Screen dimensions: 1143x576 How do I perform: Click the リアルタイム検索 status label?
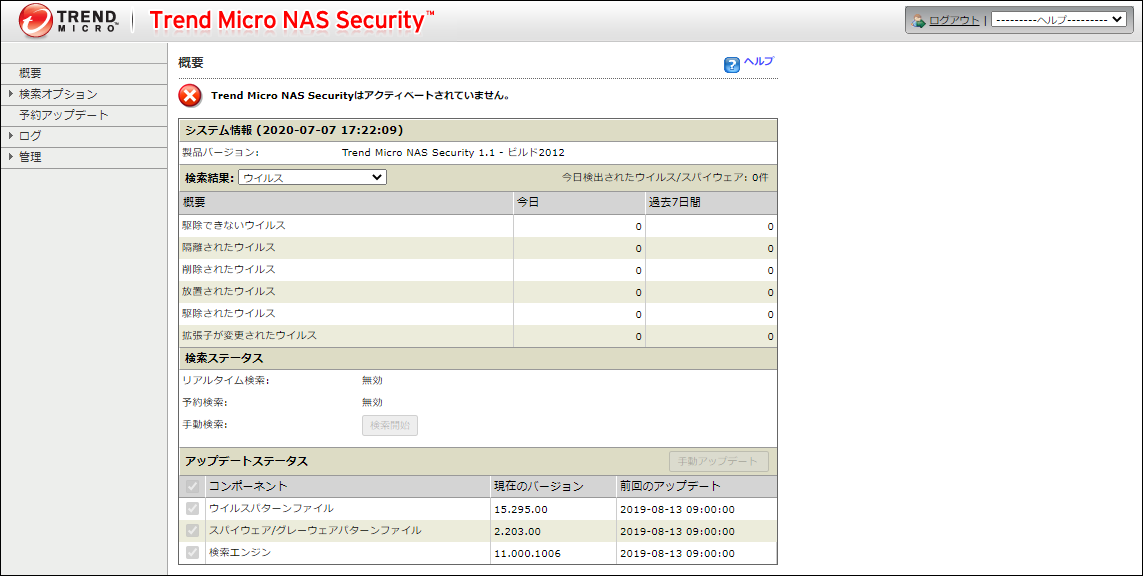(x=226, y=380)
